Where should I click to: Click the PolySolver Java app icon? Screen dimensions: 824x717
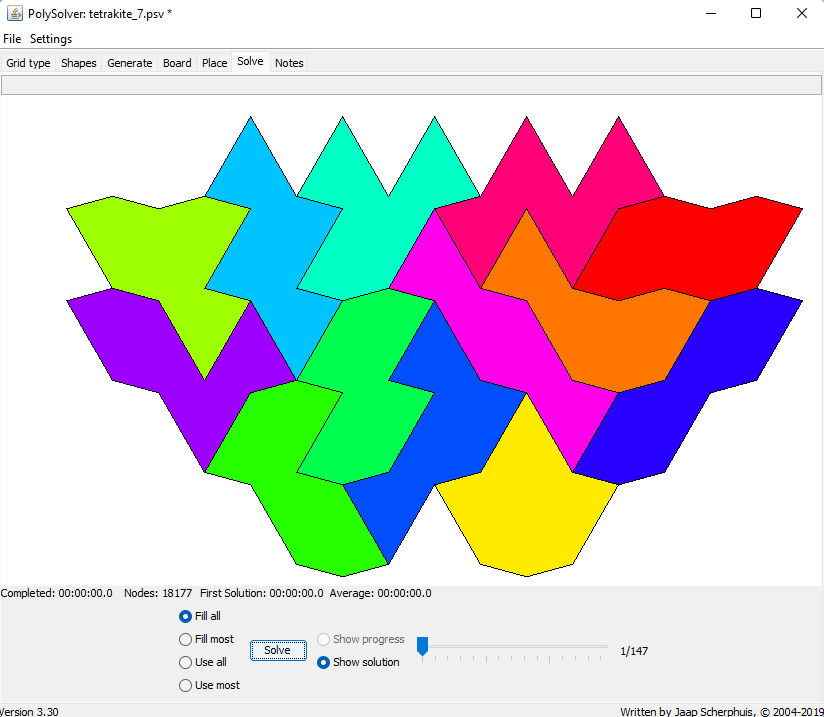(x=14, y=13)
